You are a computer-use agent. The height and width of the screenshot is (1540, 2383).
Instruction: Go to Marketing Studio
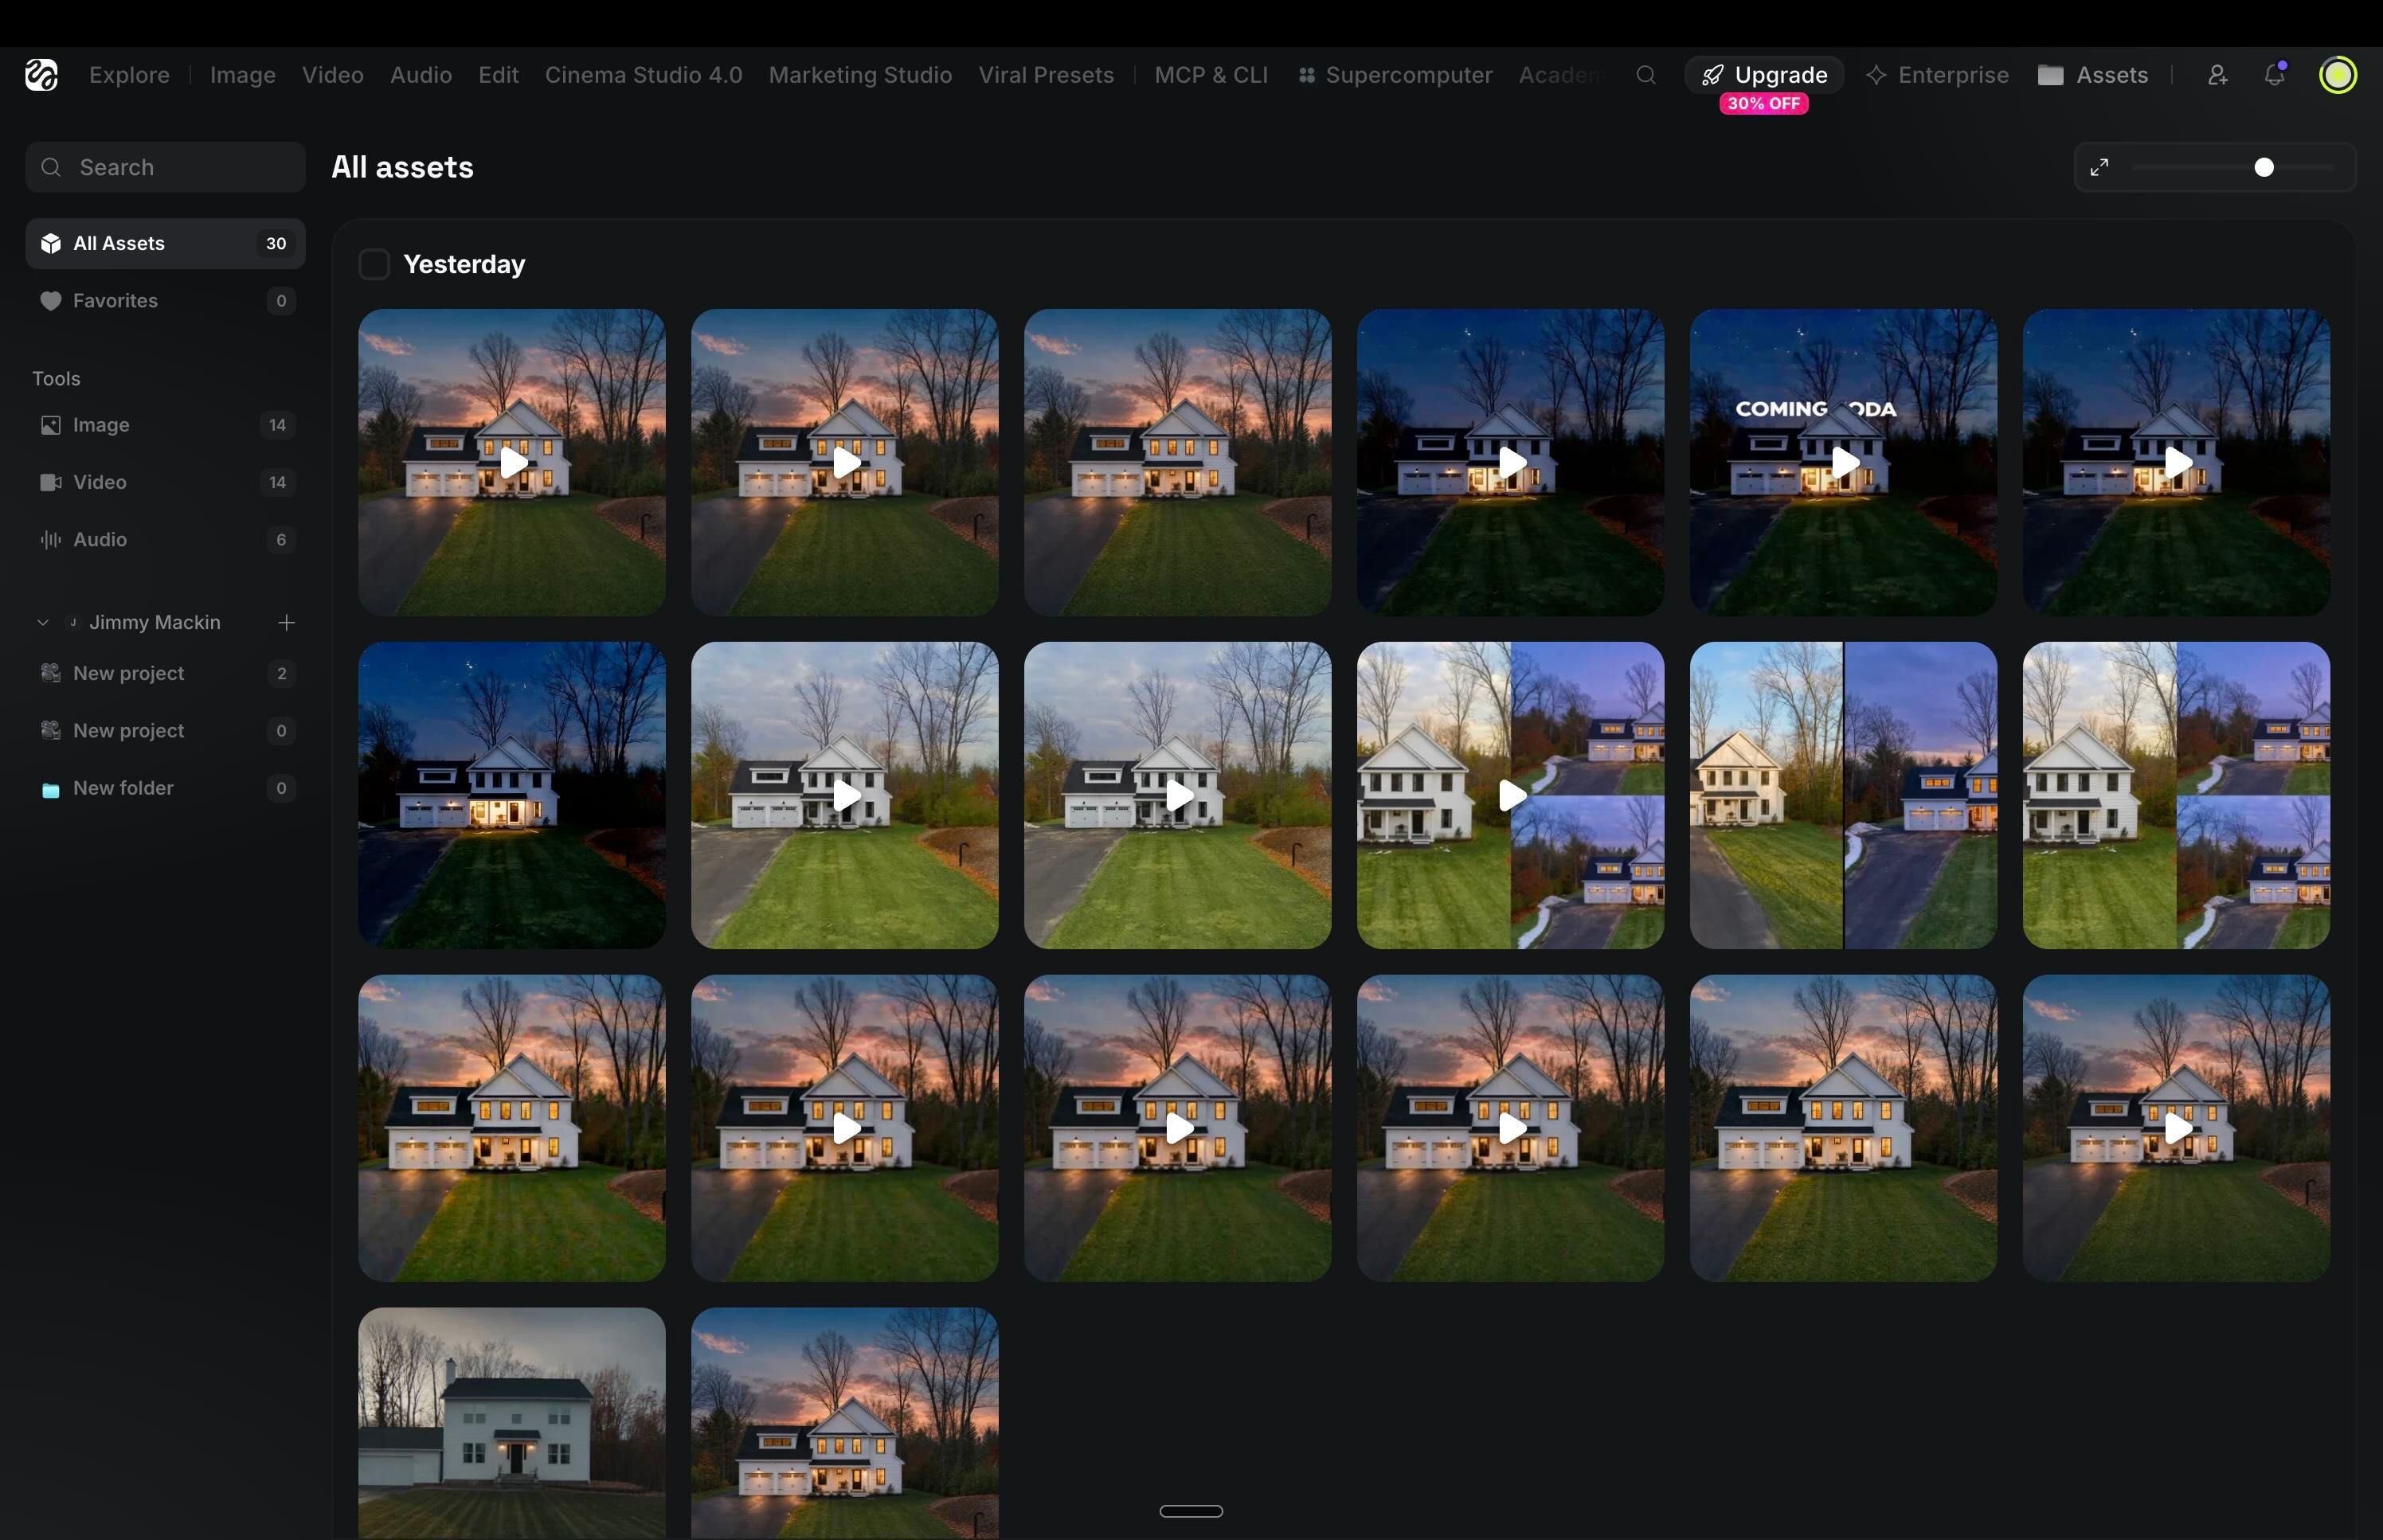(860, 75)
